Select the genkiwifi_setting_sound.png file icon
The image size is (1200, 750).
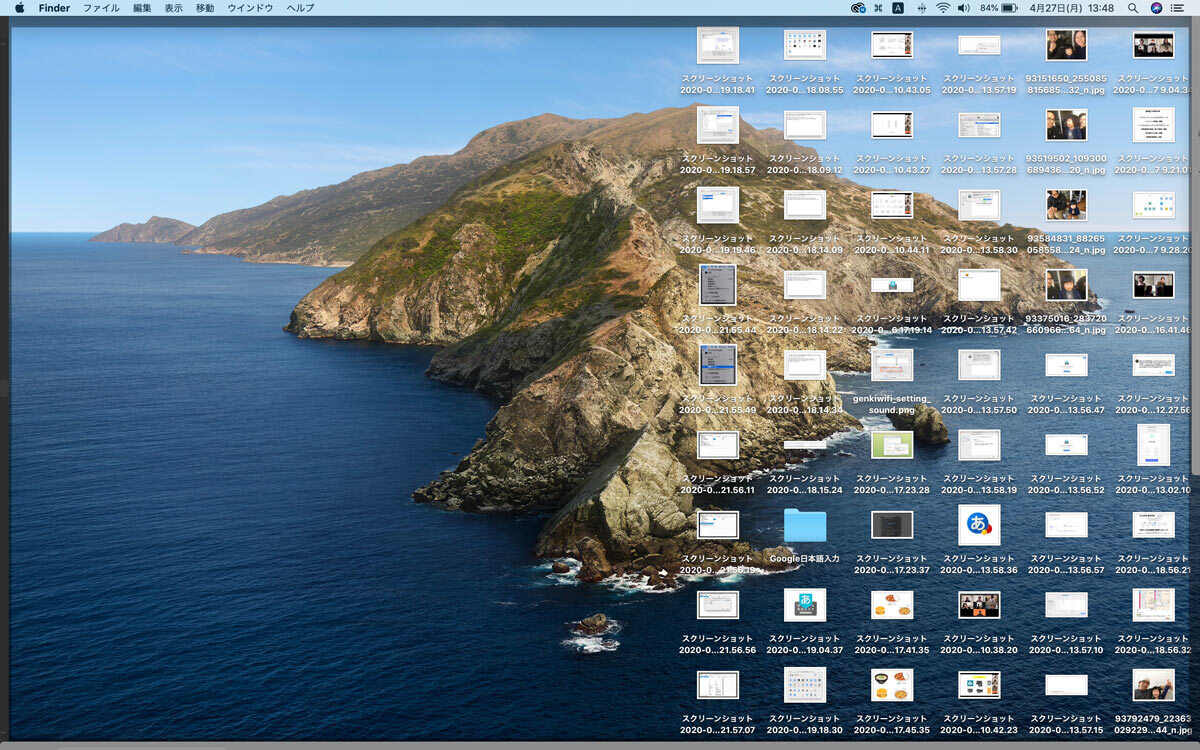[x=892, y=365]
